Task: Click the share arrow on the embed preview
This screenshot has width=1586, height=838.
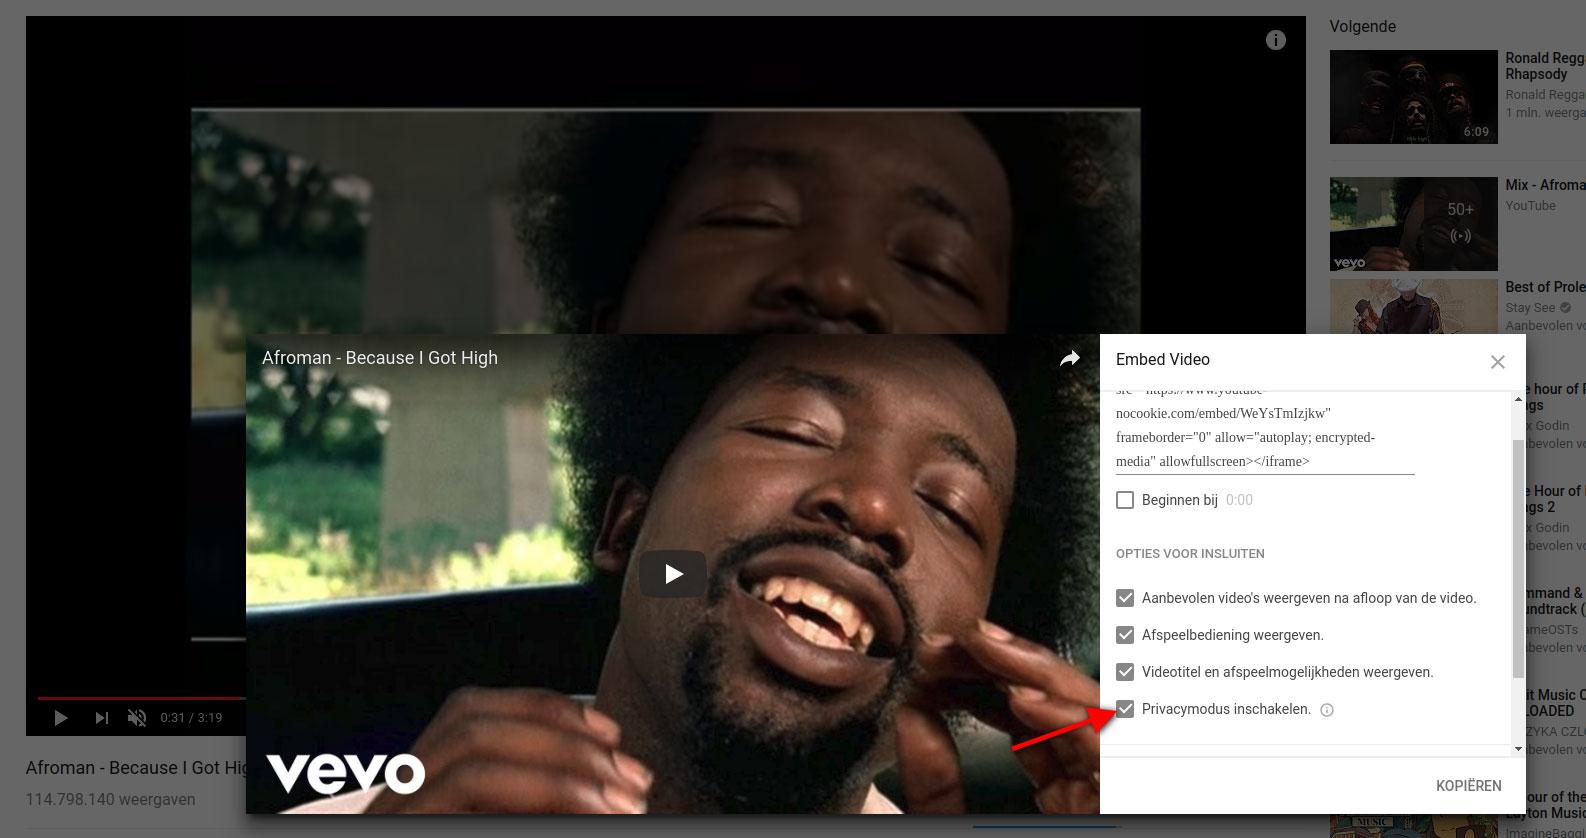Action: (x=1070, y=359)
